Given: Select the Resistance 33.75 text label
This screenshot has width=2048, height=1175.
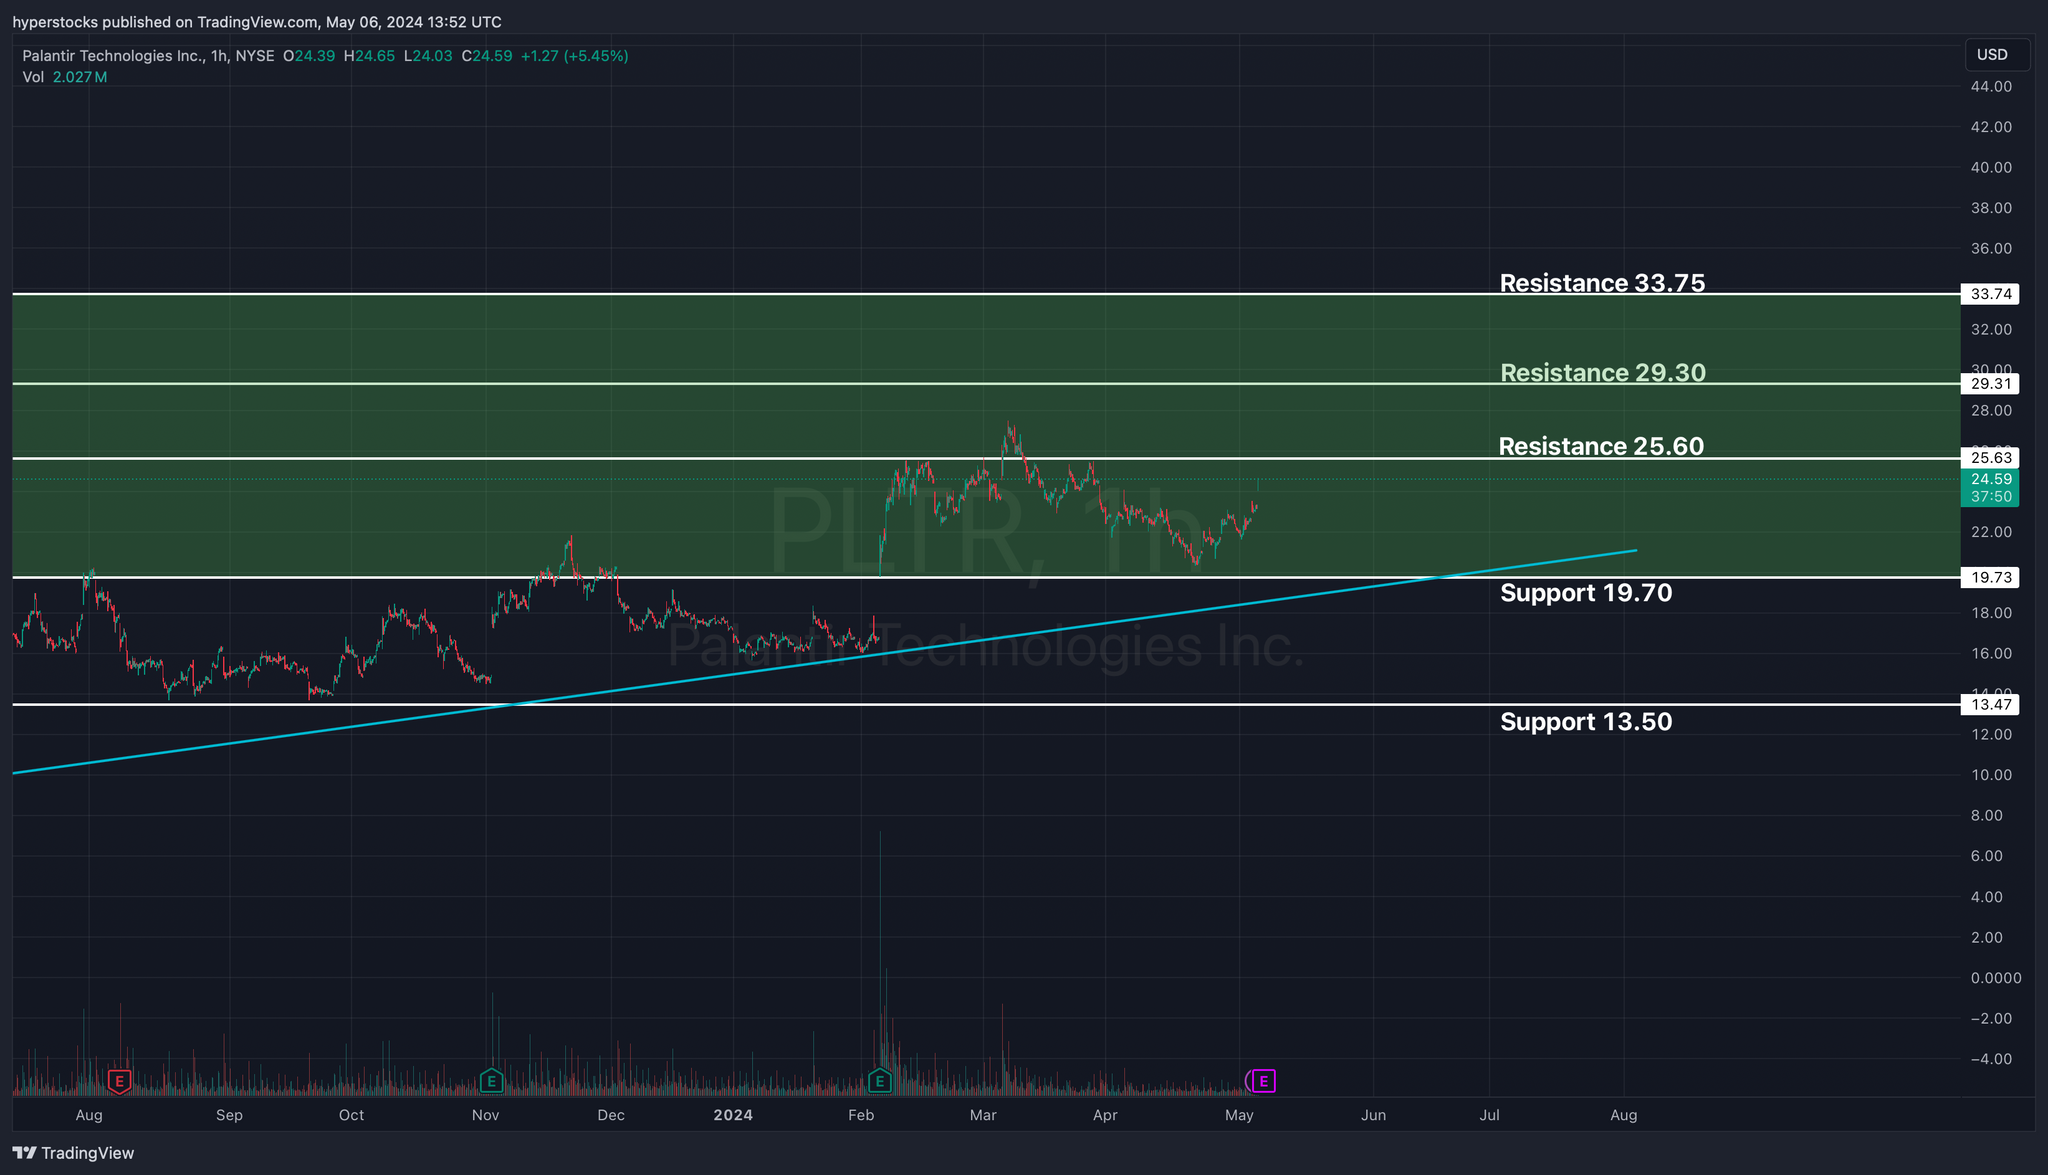Looking at the screenshot, I should (x=1602, y=283).
